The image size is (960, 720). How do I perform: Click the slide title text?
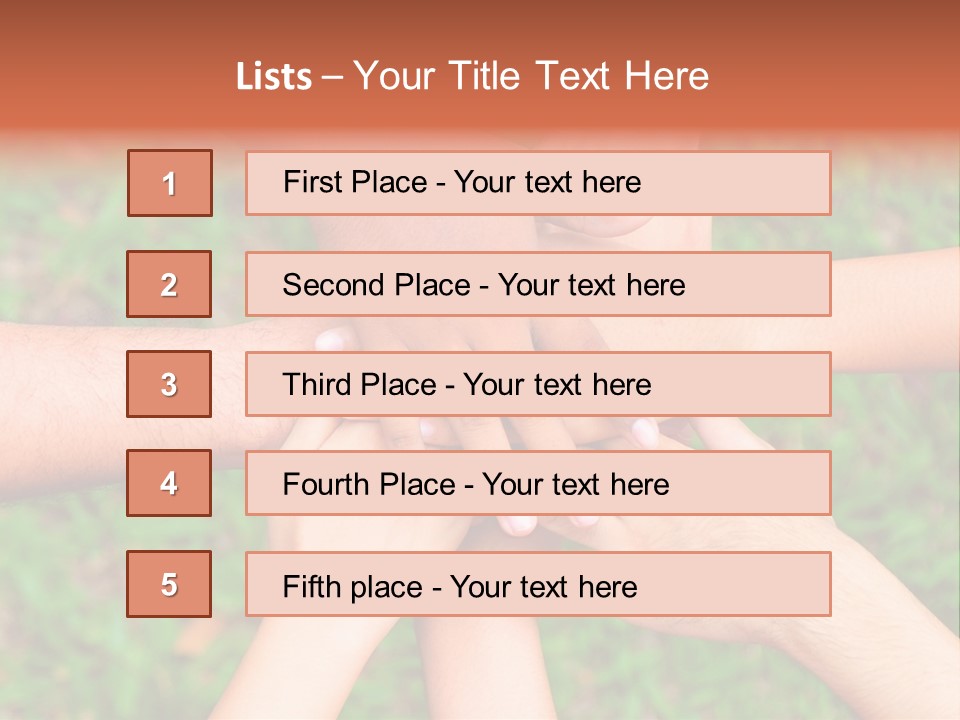click(x=472, y=76)
